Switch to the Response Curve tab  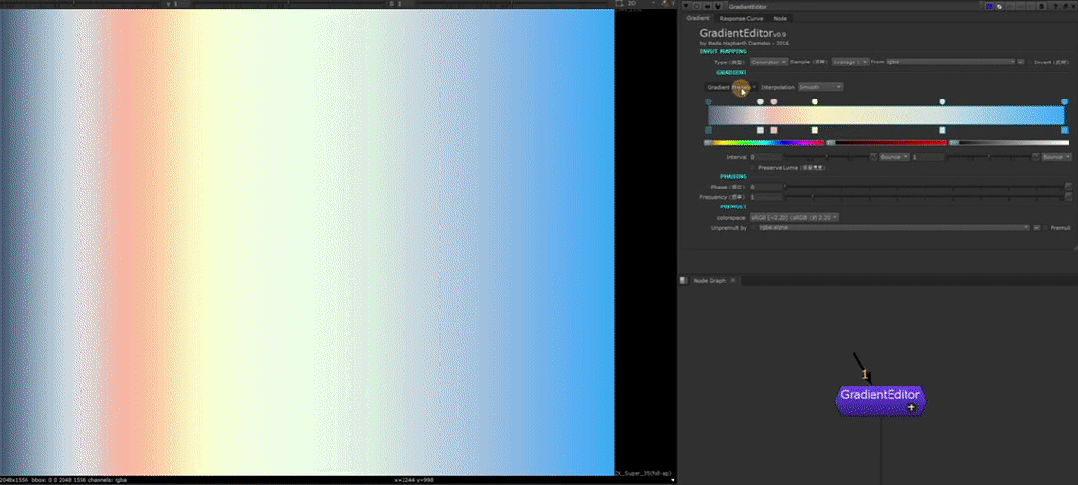click(x=741, y=19)
